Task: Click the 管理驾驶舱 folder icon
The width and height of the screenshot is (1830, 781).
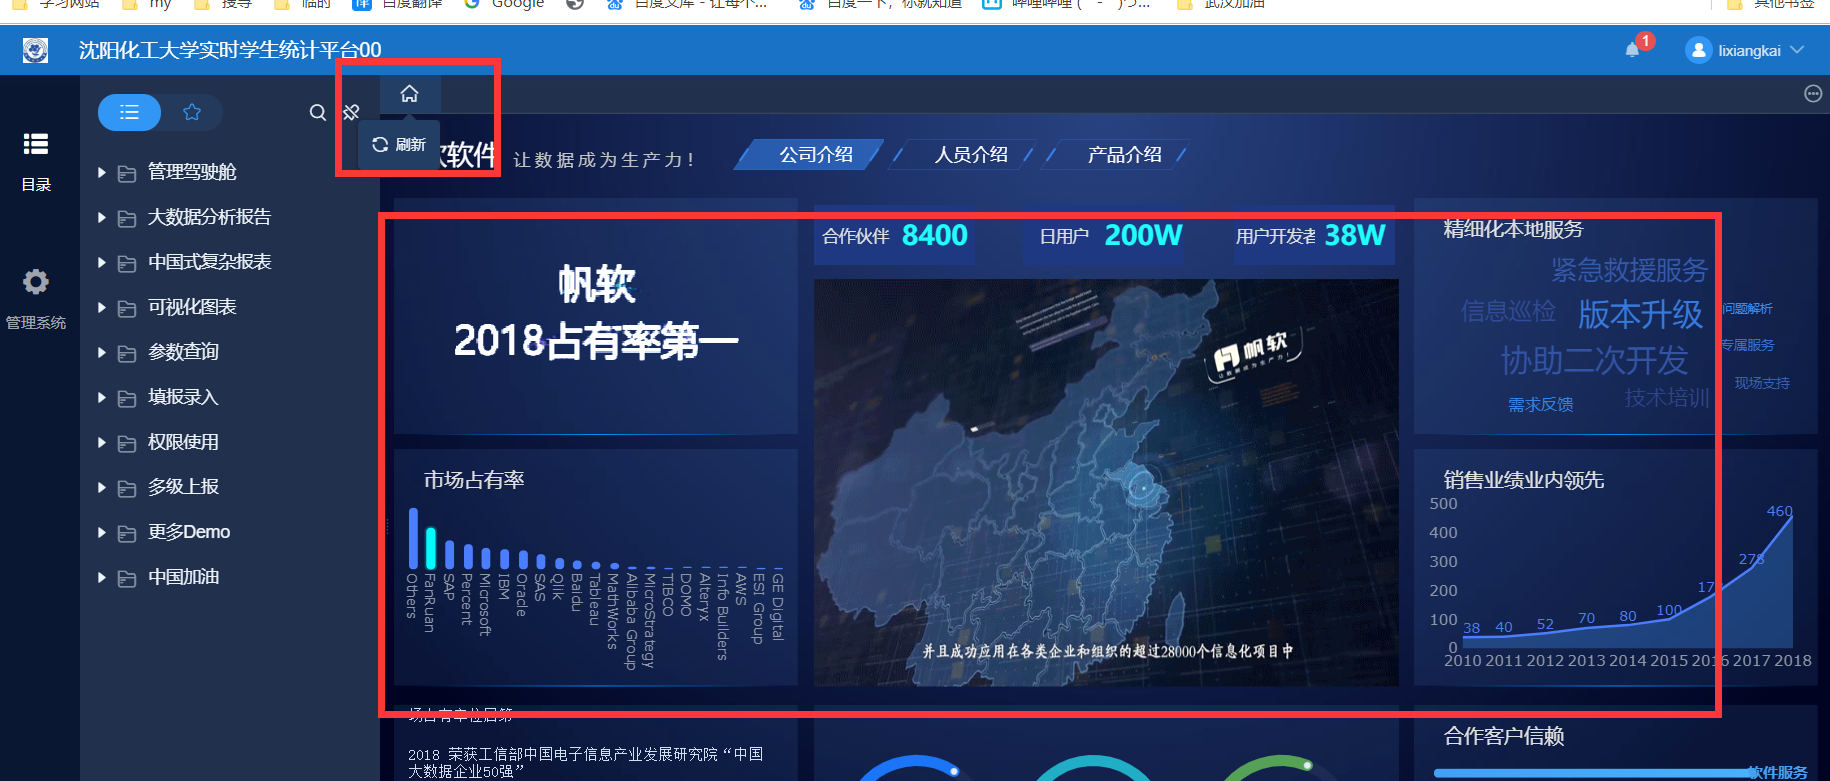Action: 127,174
